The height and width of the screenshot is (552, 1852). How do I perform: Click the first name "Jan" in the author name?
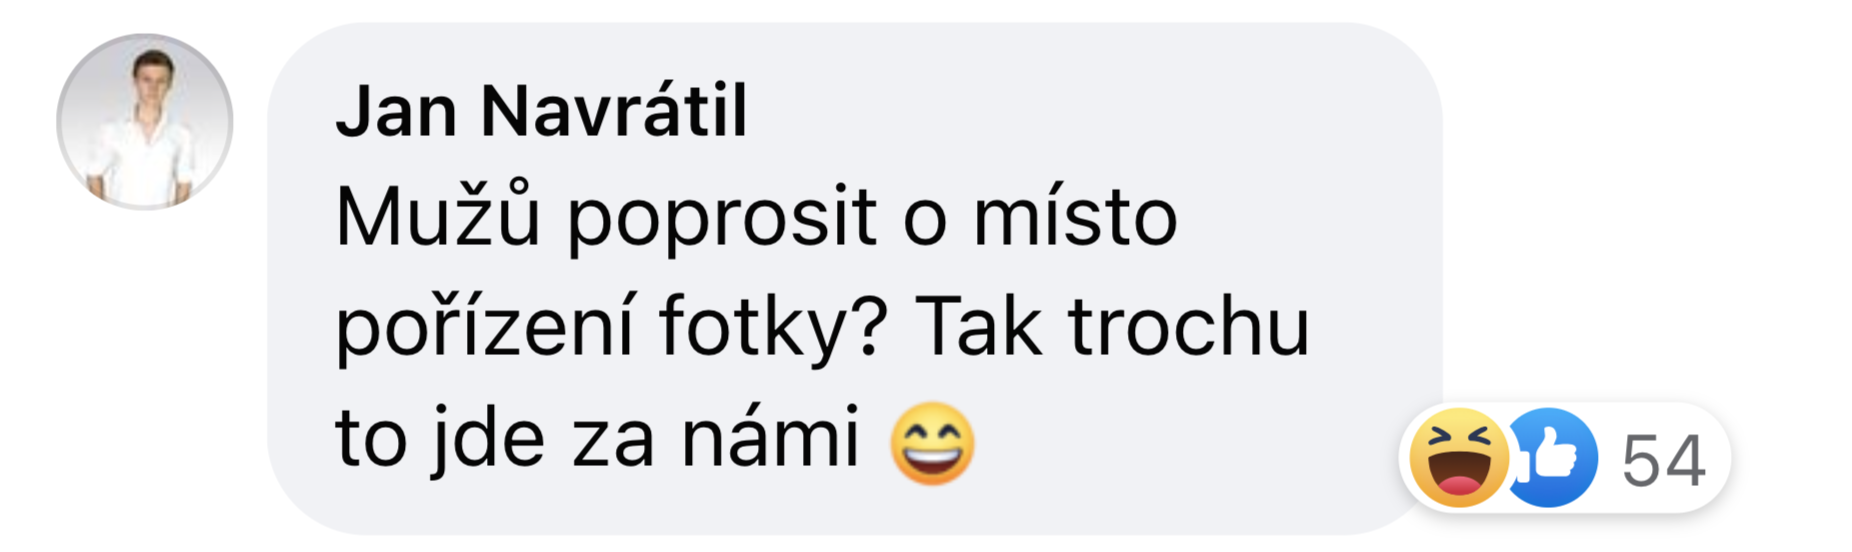[397, 112]
